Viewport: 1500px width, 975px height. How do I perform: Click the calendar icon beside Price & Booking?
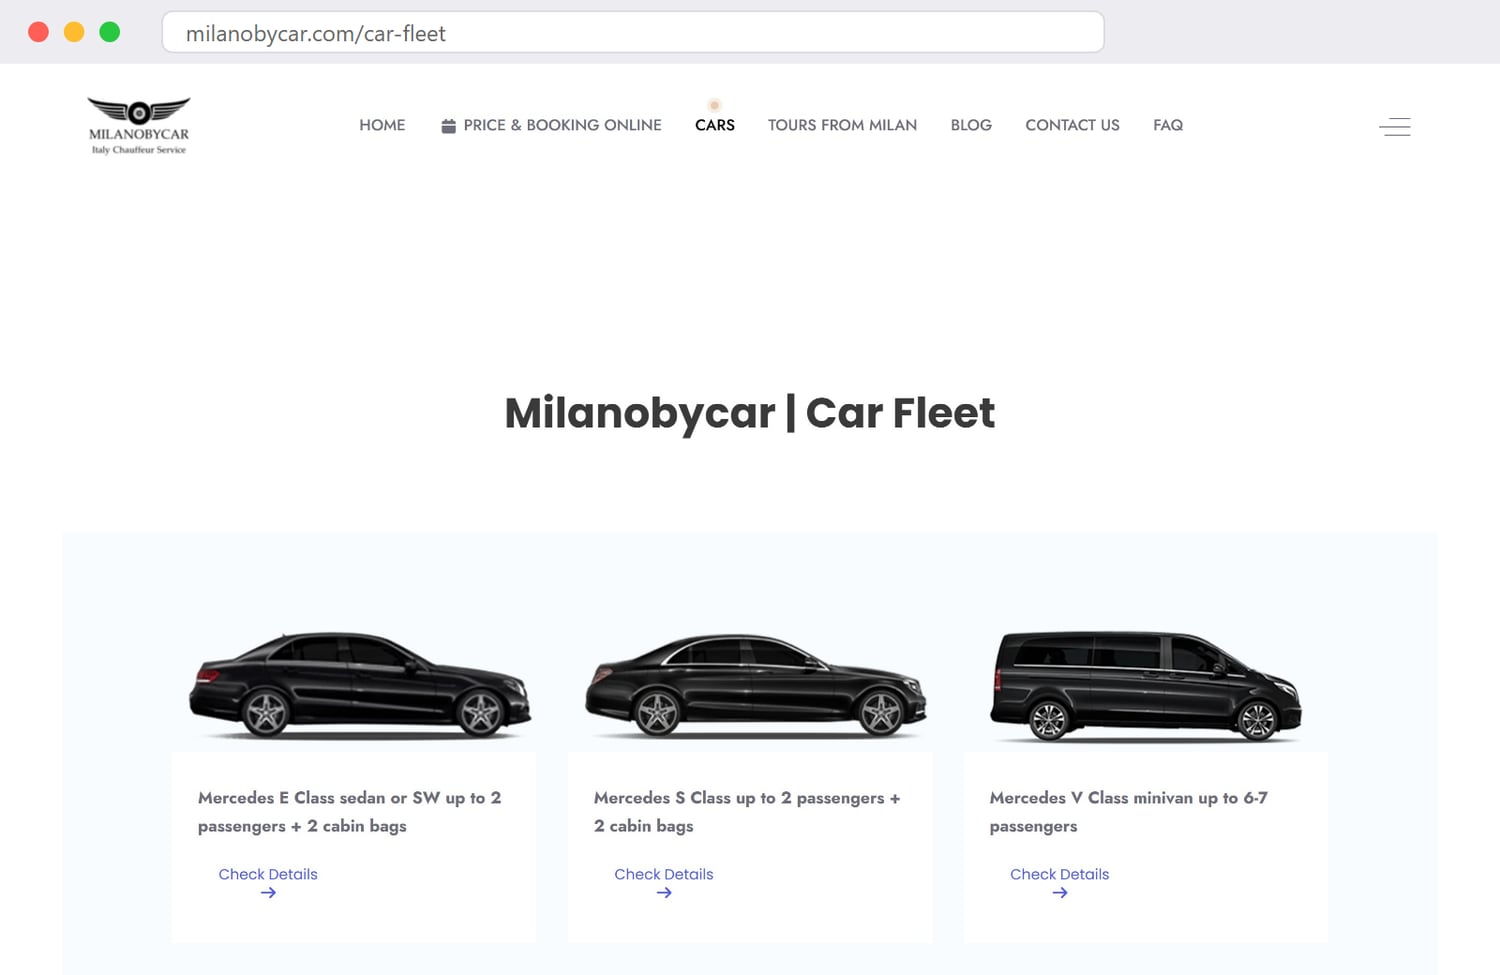(449, 126)
